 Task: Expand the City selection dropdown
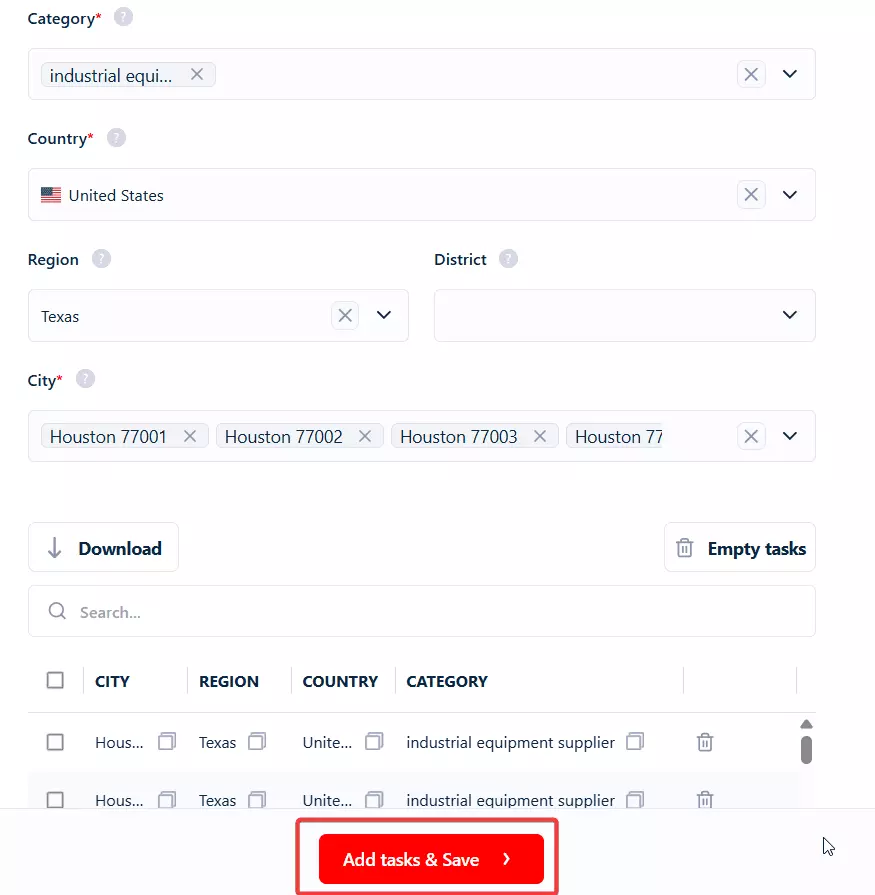(789, 436)
